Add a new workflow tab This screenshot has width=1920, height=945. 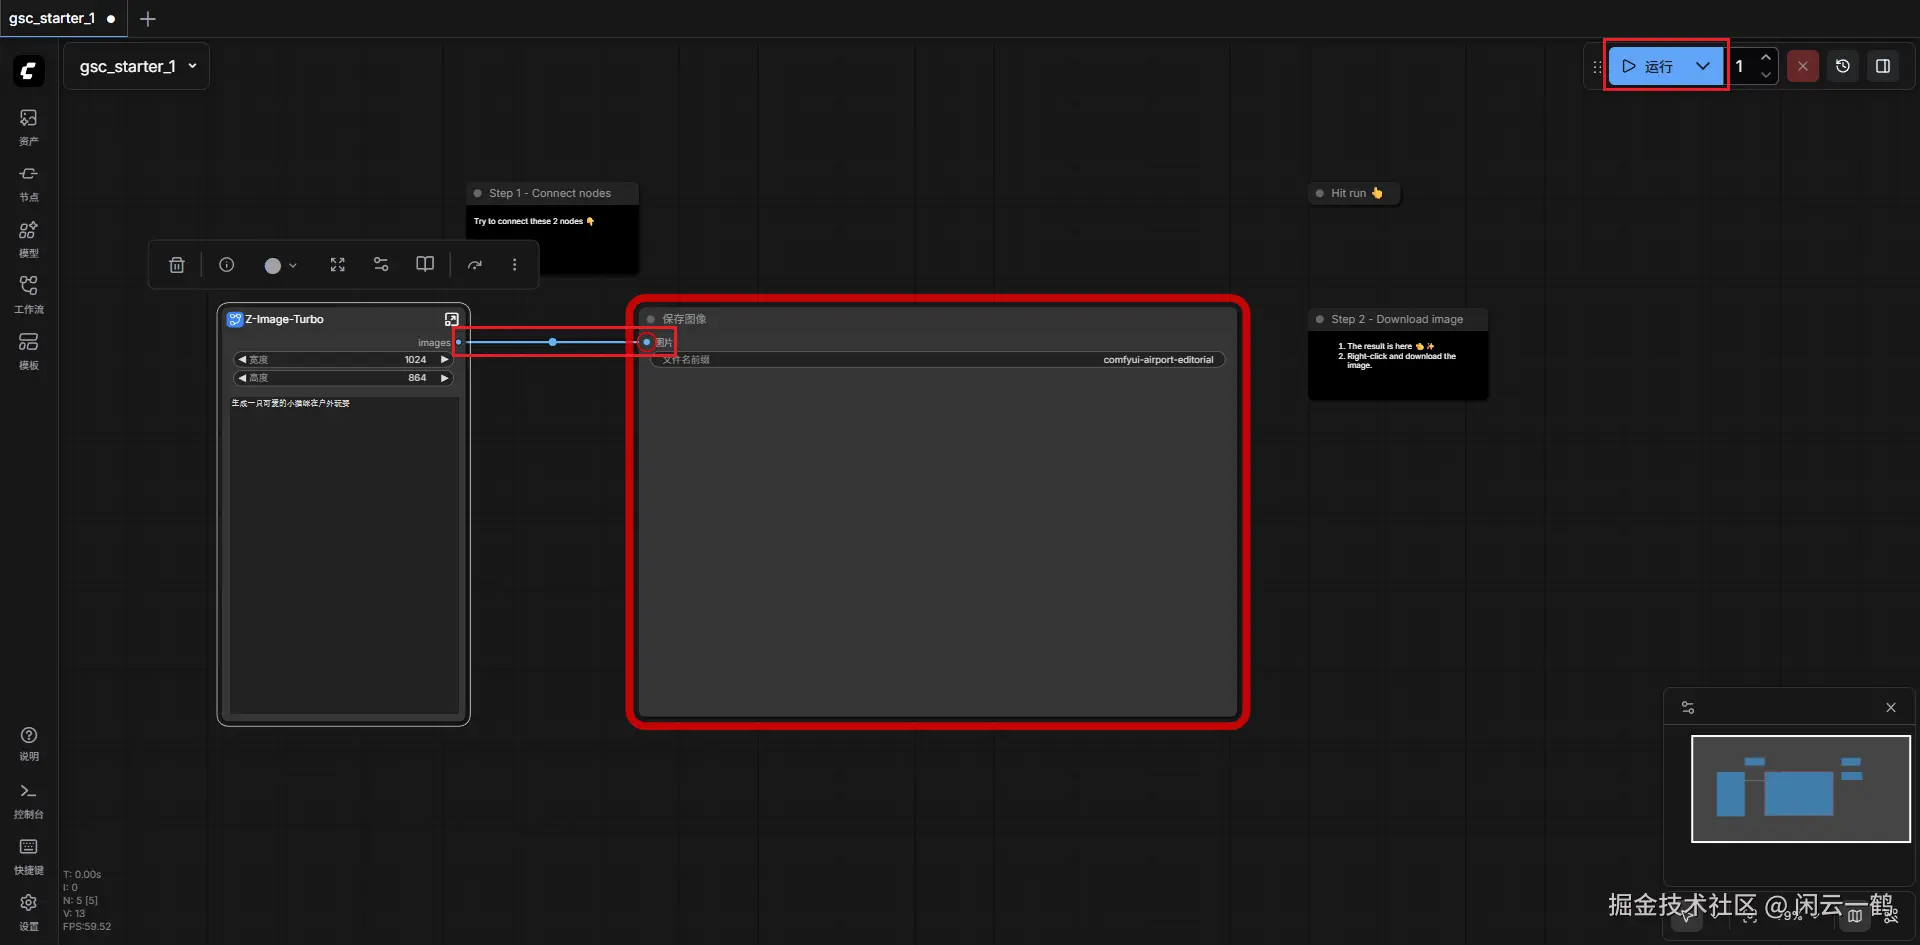(x=148, y=19)
